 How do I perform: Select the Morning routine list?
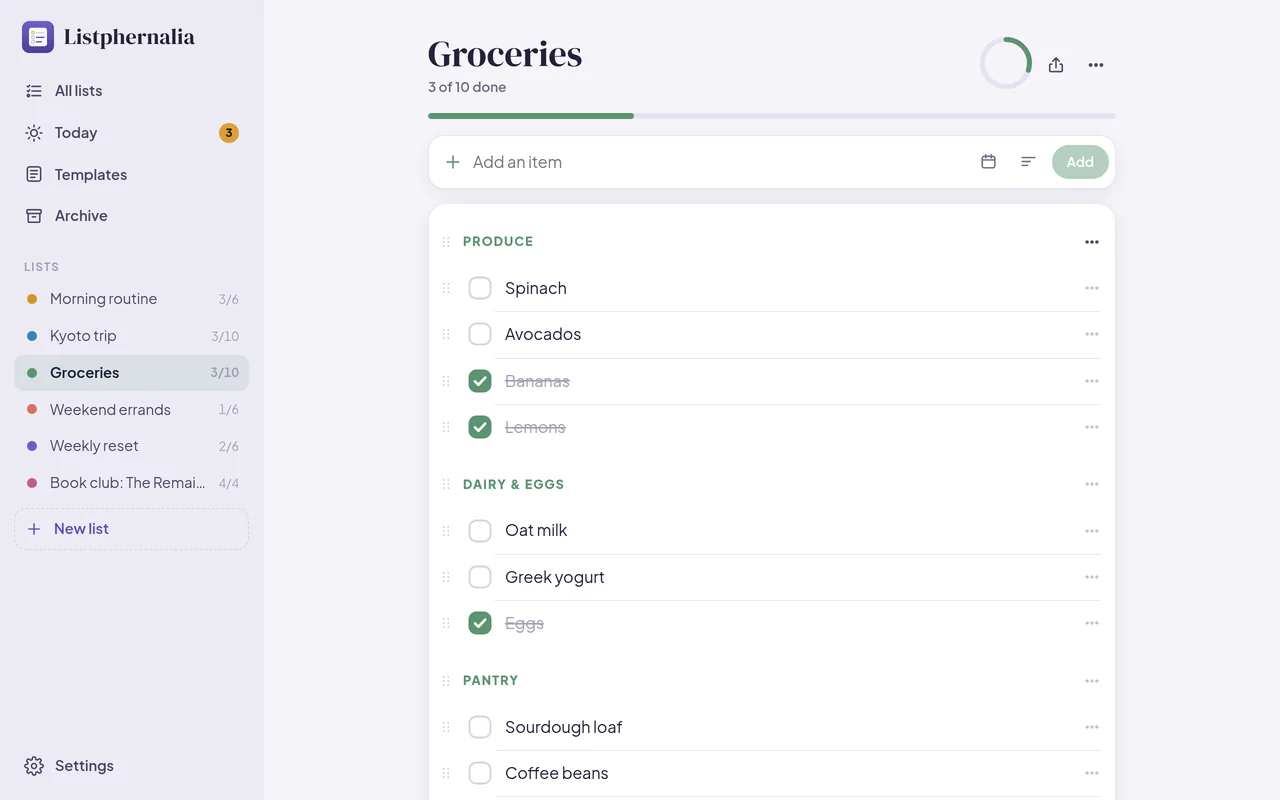click(x=131, y=299)
